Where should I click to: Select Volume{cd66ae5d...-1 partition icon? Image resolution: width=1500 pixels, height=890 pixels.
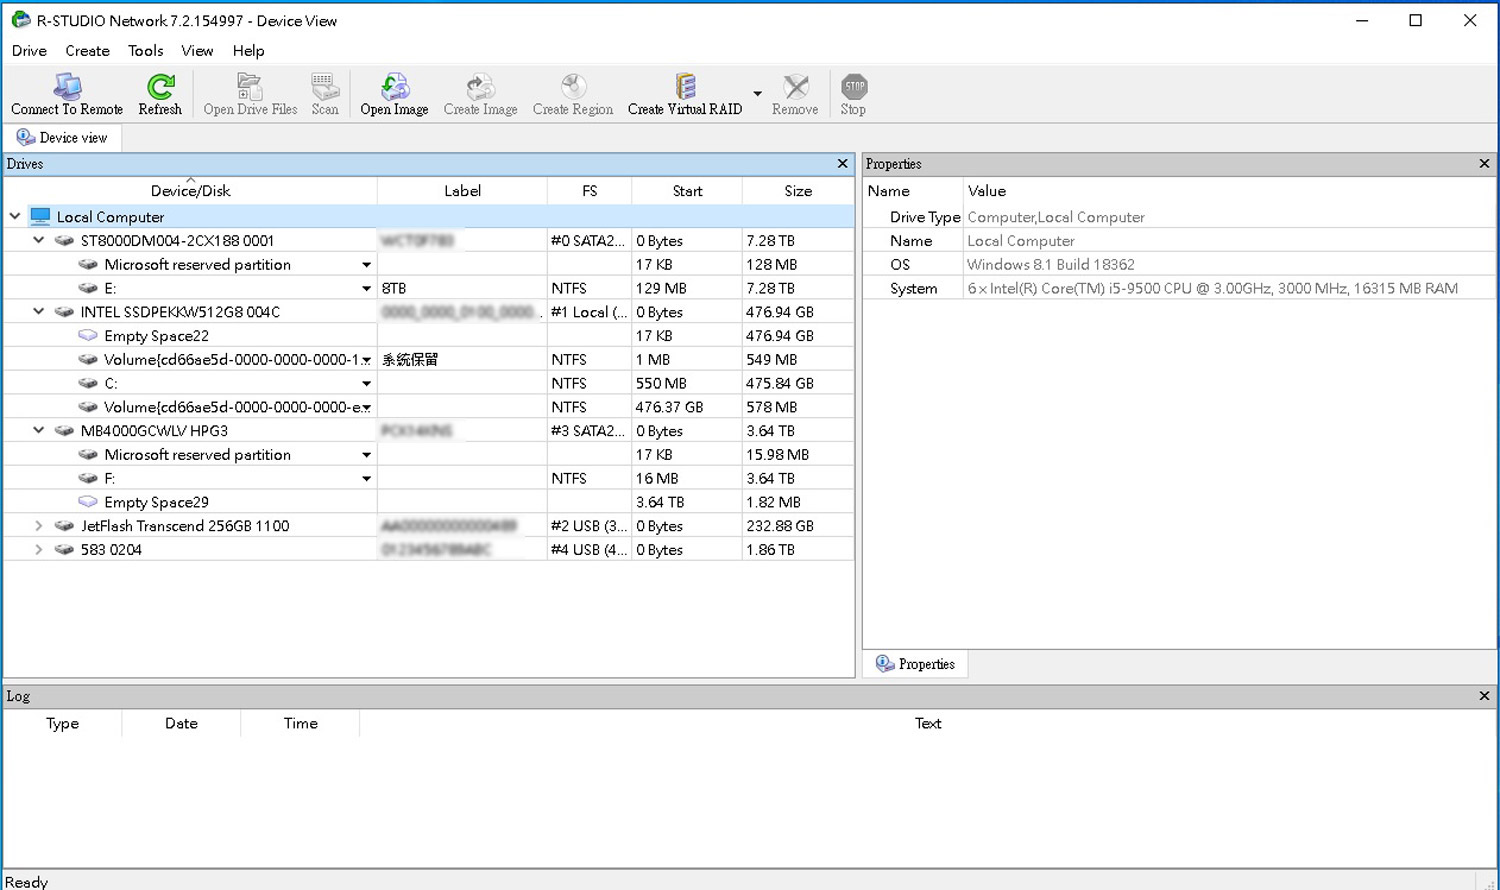click(x=88, y=359)
